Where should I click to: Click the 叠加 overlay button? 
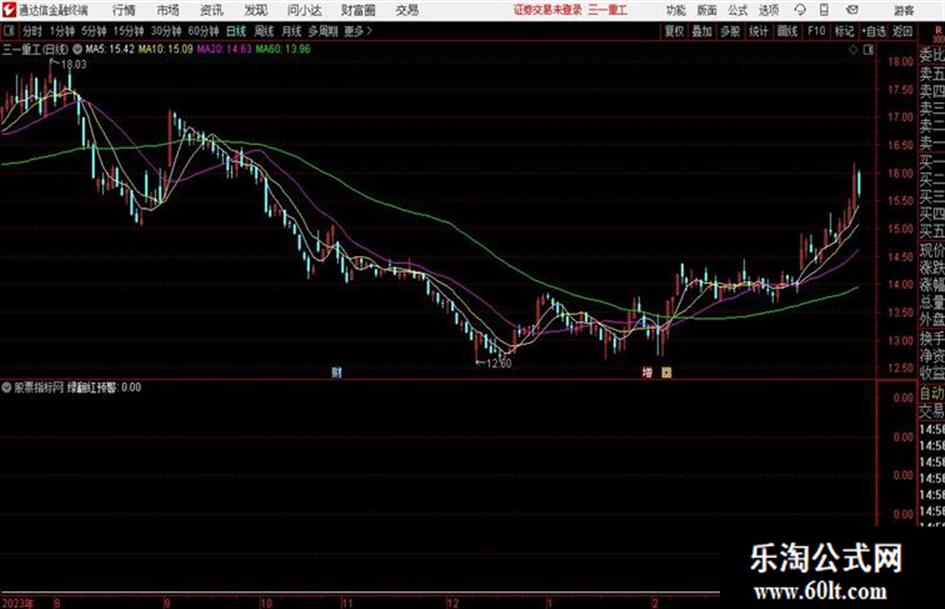(702, 31)
